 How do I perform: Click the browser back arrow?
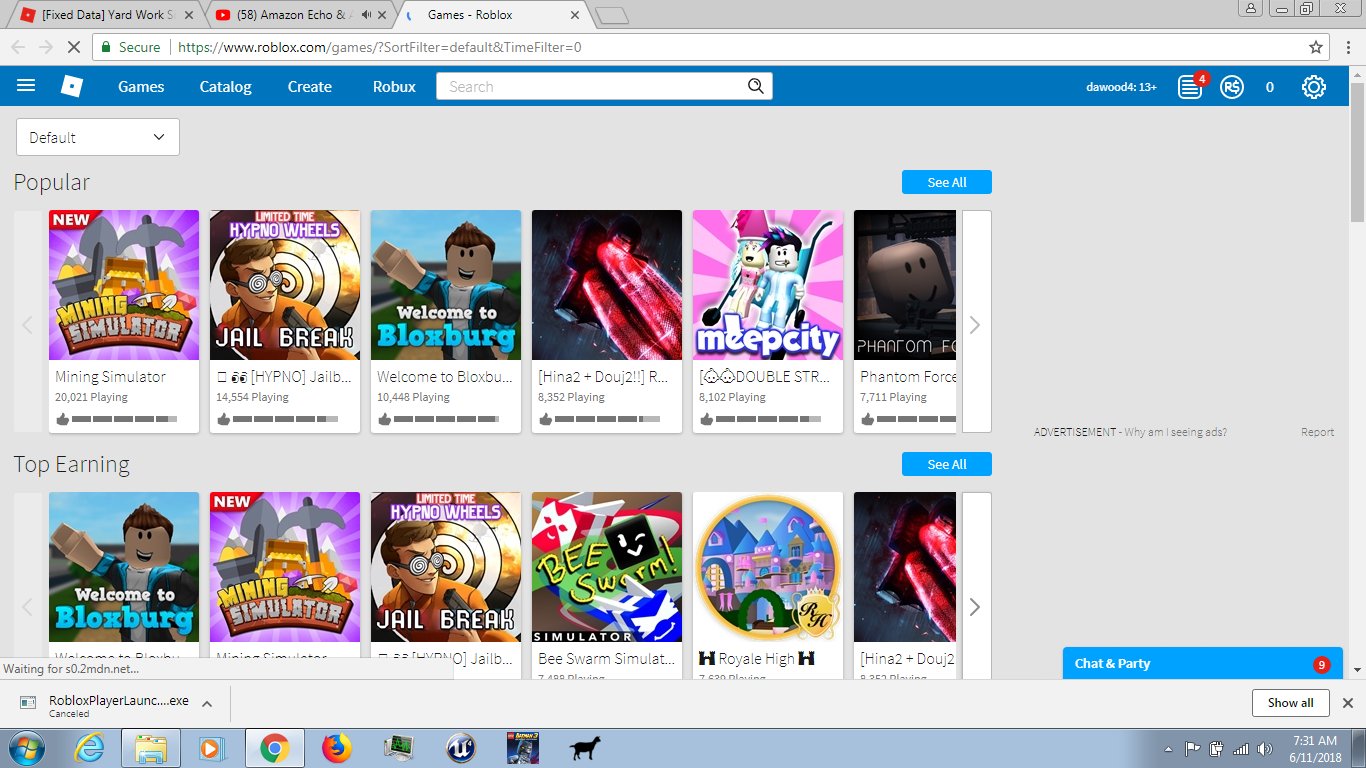[18, 47]
